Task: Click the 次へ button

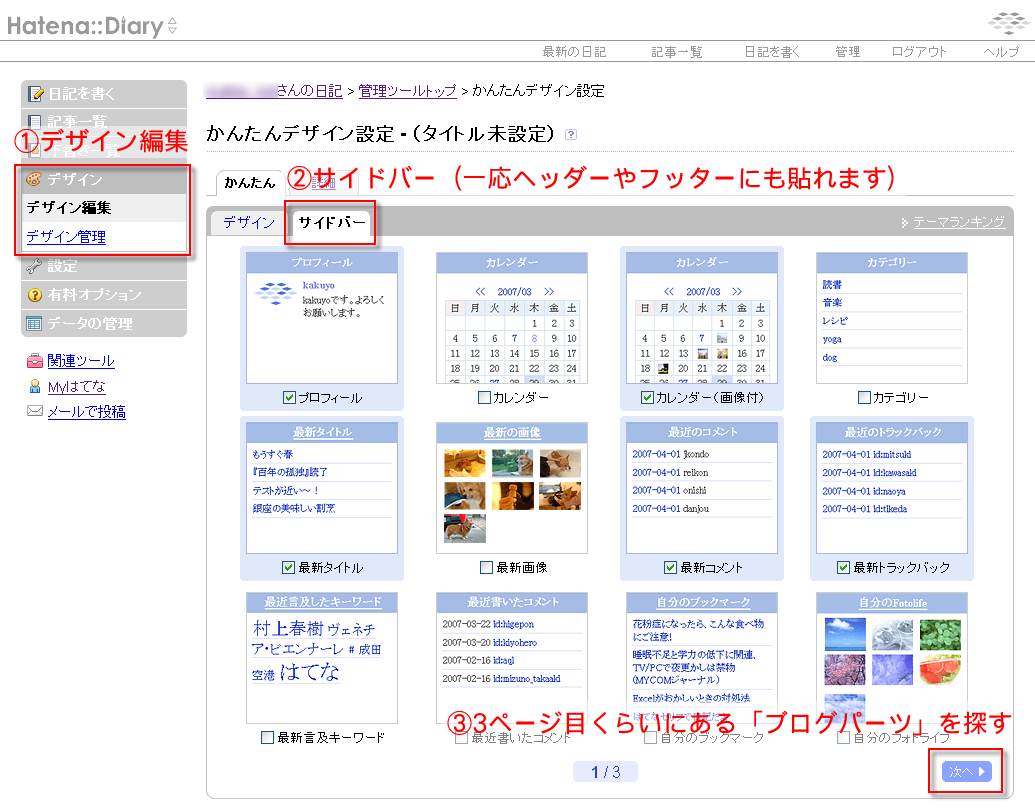Action: click(966, 771)
